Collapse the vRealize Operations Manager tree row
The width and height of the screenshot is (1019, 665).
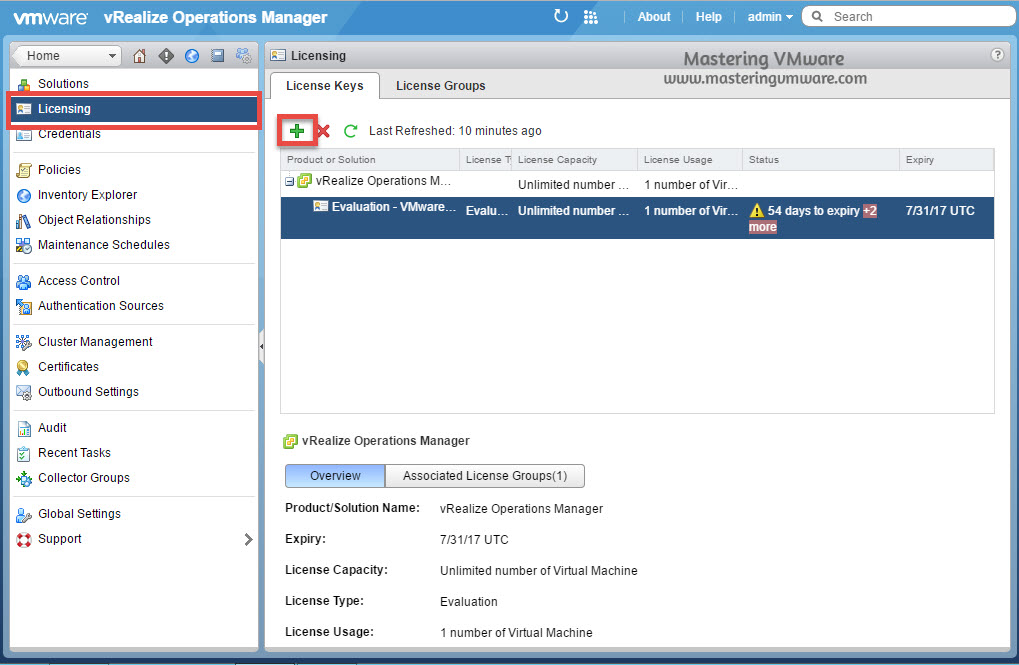pyautogui.click(x=289, y=181)
